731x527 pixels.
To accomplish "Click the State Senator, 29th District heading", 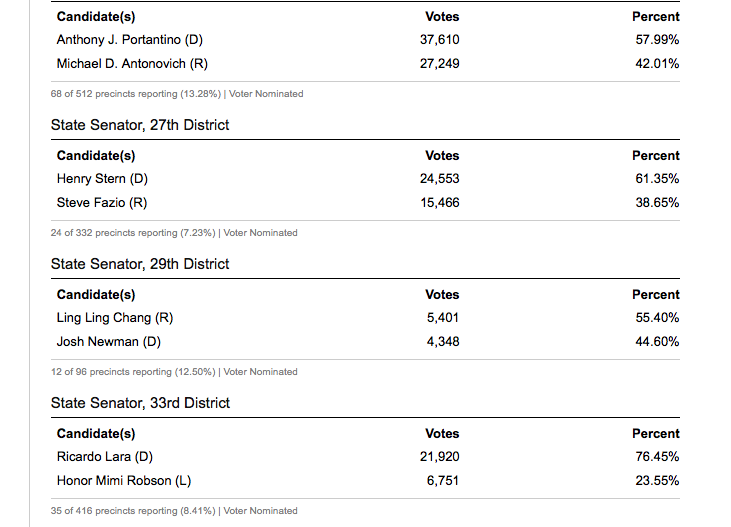I will (140, 264).
